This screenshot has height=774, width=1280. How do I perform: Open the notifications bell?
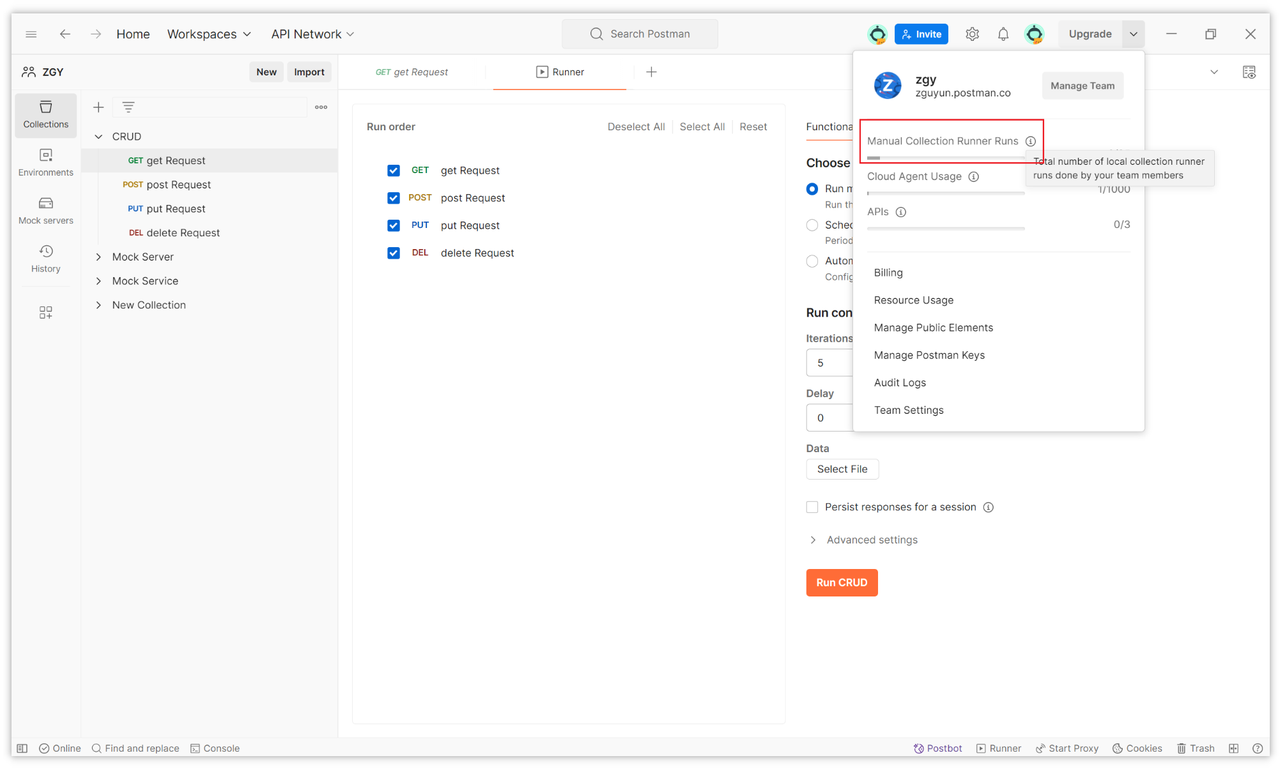coord(1003,34)
